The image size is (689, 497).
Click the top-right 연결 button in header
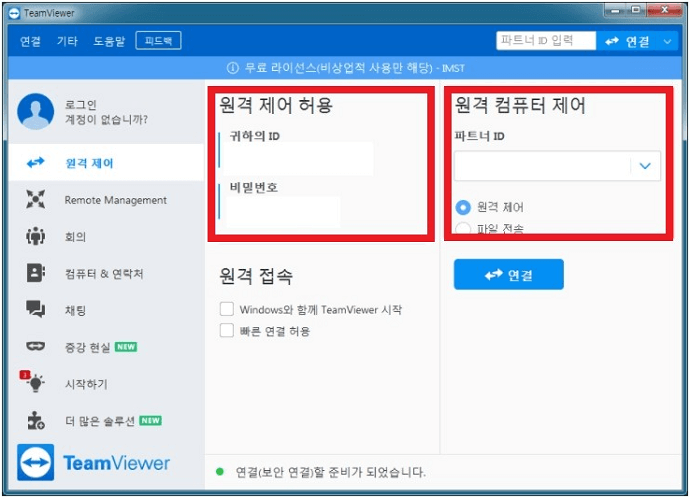coord(627,42)
